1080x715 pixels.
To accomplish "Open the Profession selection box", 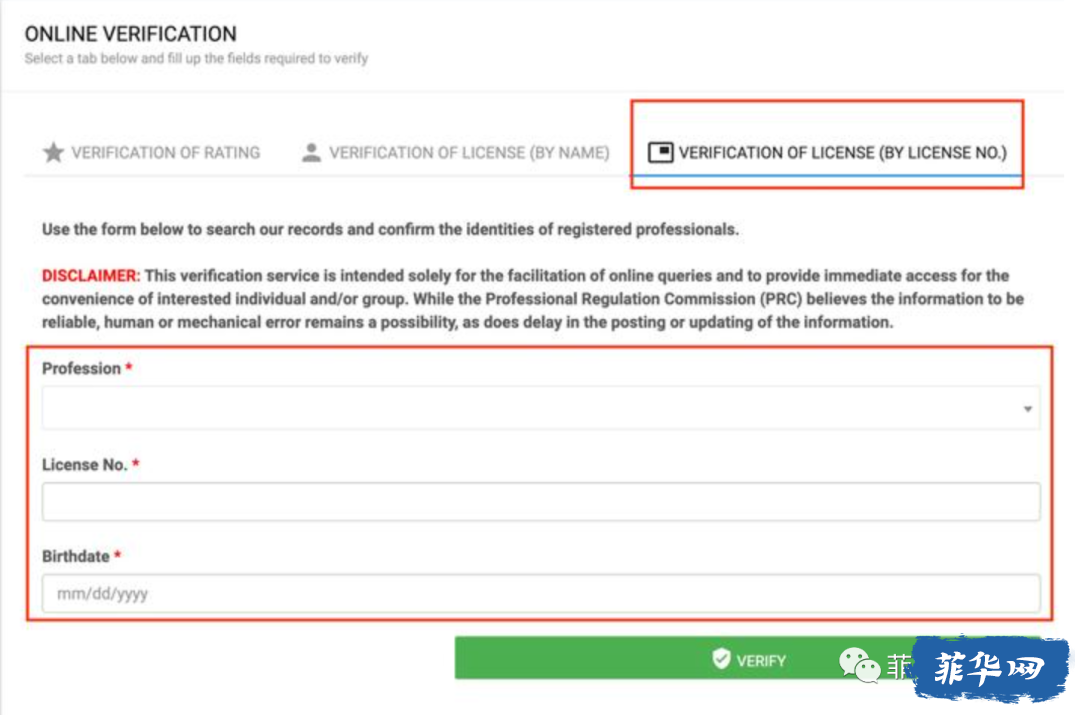I will coord(541,408).
